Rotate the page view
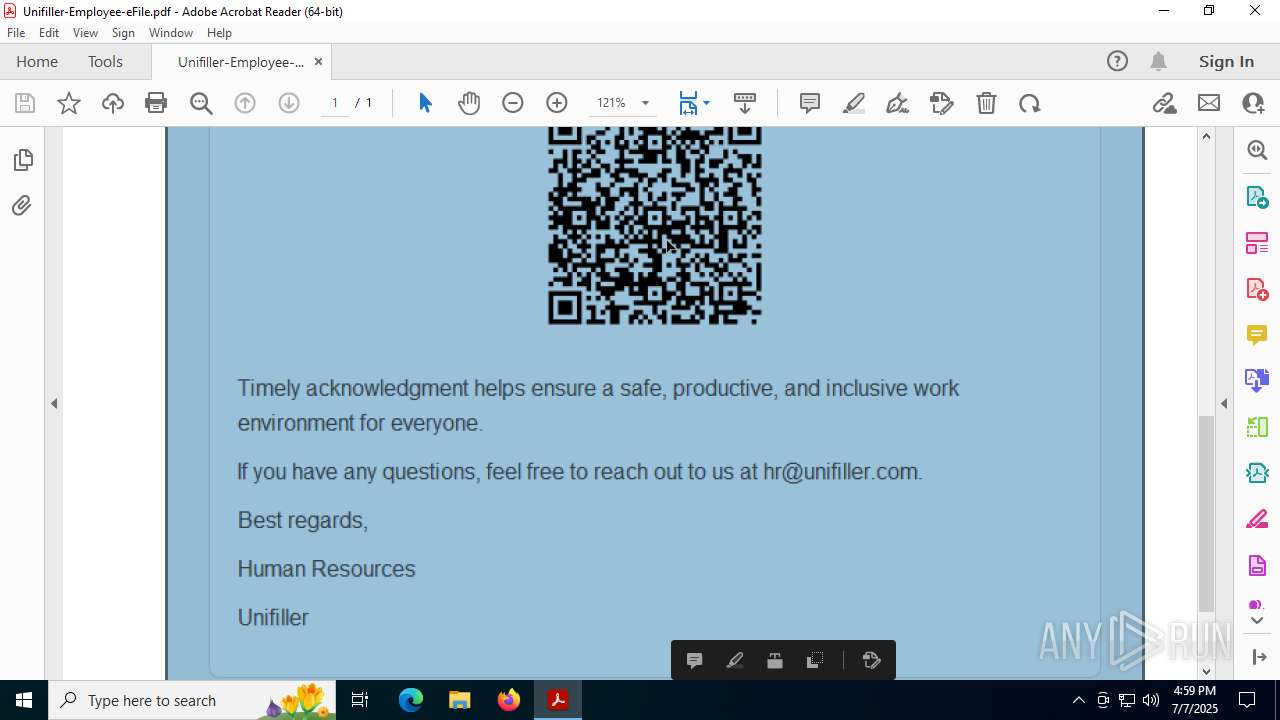 1030,103
